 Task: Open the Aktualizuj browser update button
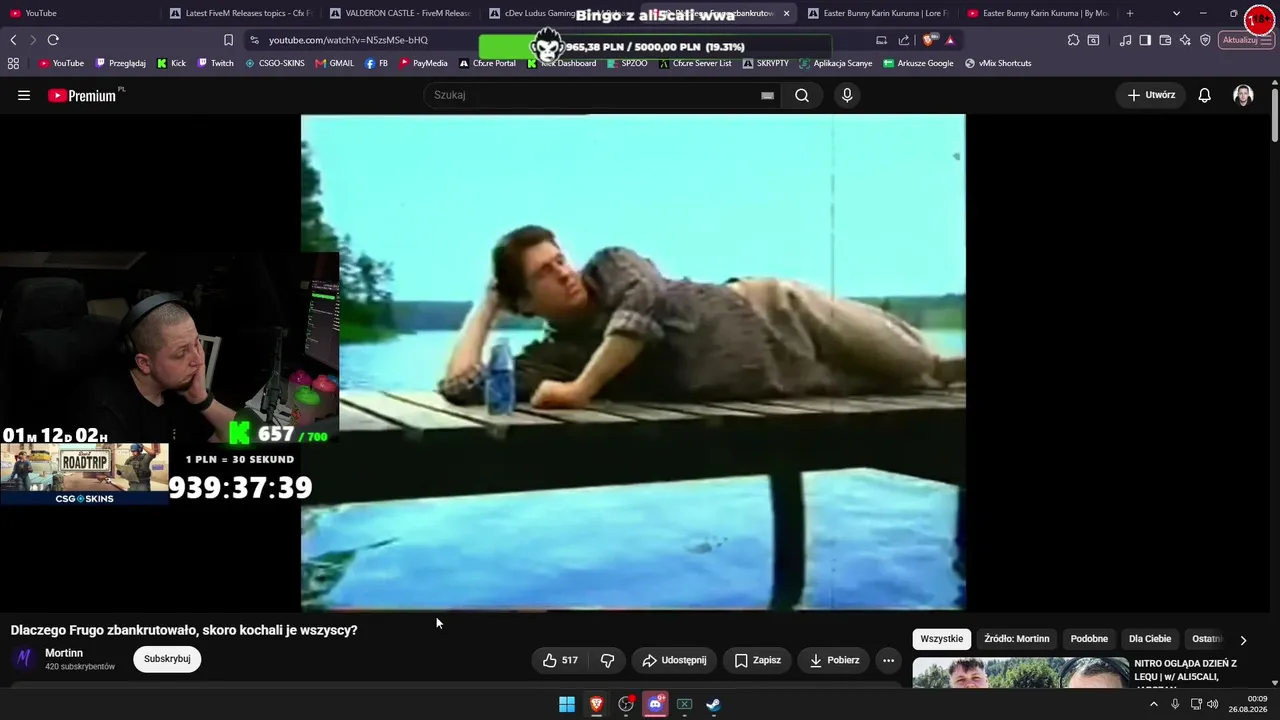click(1246, 40)
